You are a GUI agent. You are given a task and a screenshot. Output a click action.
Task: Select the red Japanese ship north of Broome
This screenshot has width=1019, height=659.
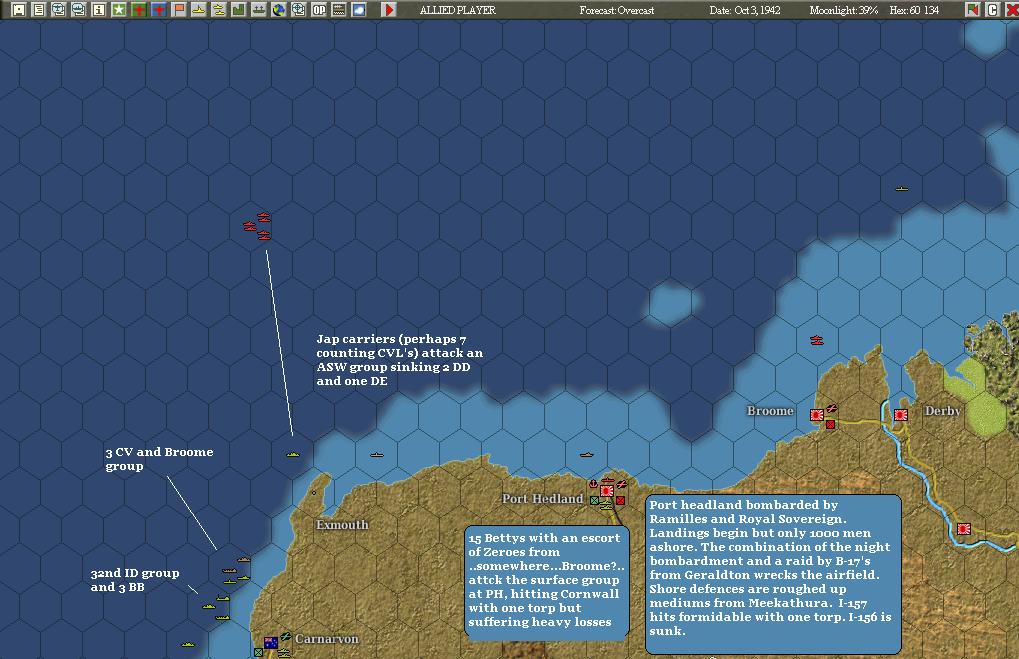pos(817,340)
